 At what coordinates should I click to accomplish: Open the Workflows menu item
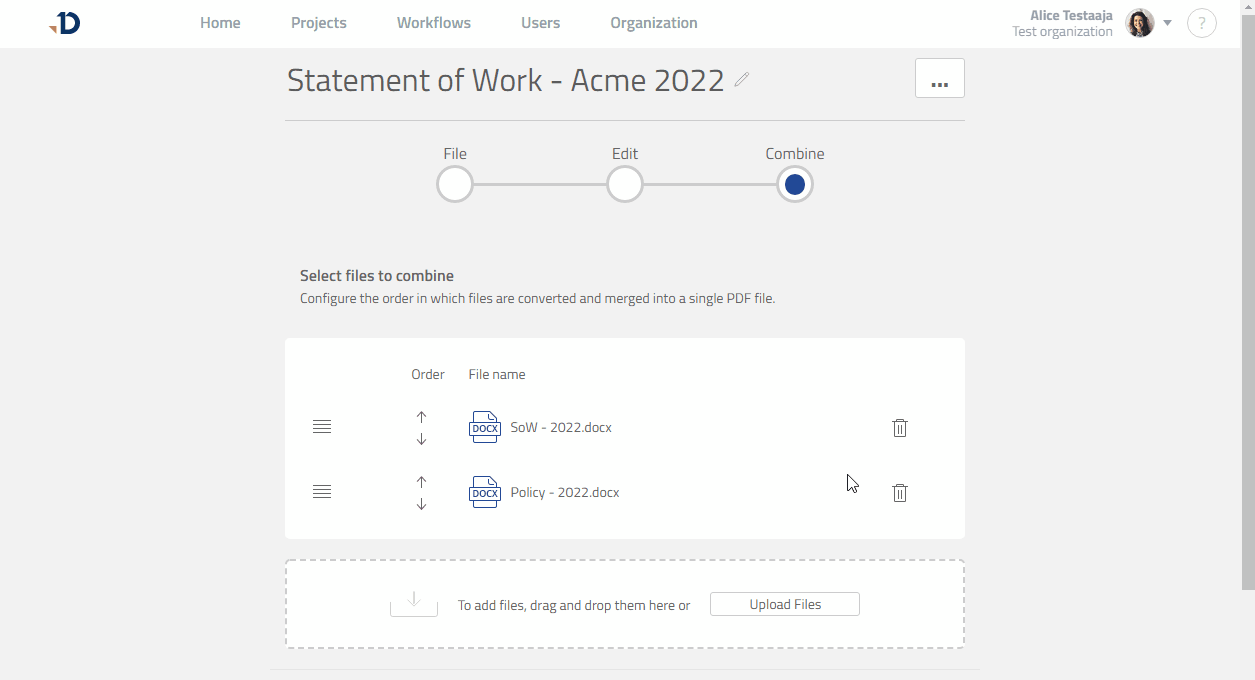point(434,23)
